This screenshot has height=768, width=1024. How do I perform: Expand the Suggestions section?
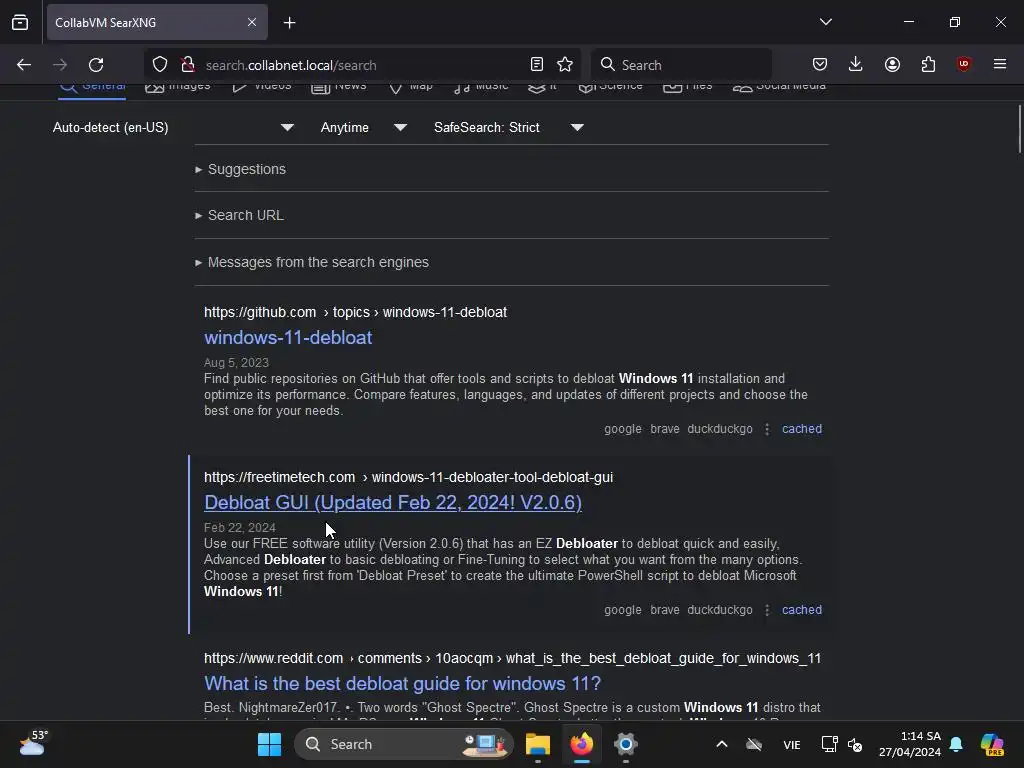240,169
